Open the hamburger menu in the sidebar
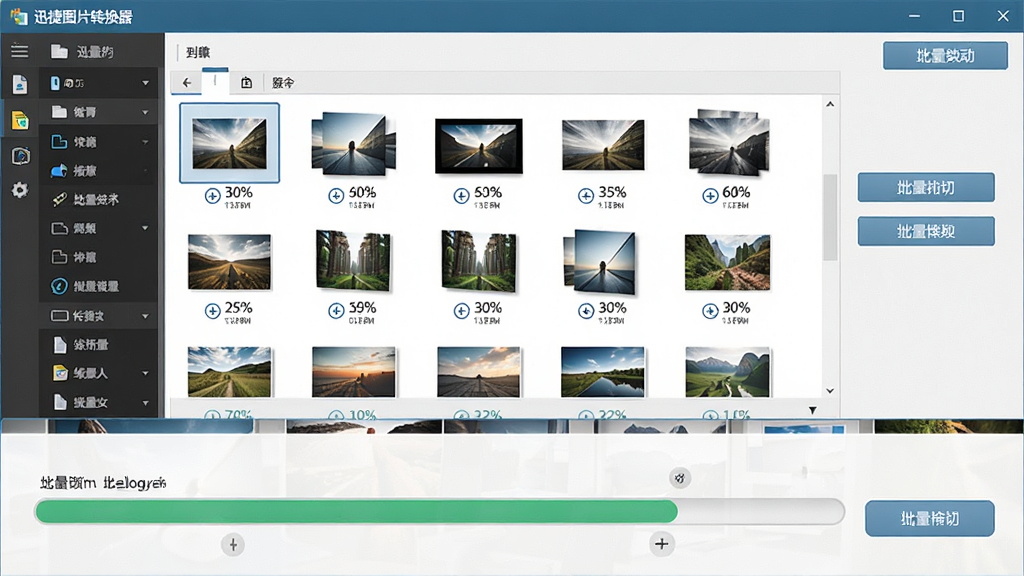This screenshot has height=576, width=1024. tap(20, 51)
